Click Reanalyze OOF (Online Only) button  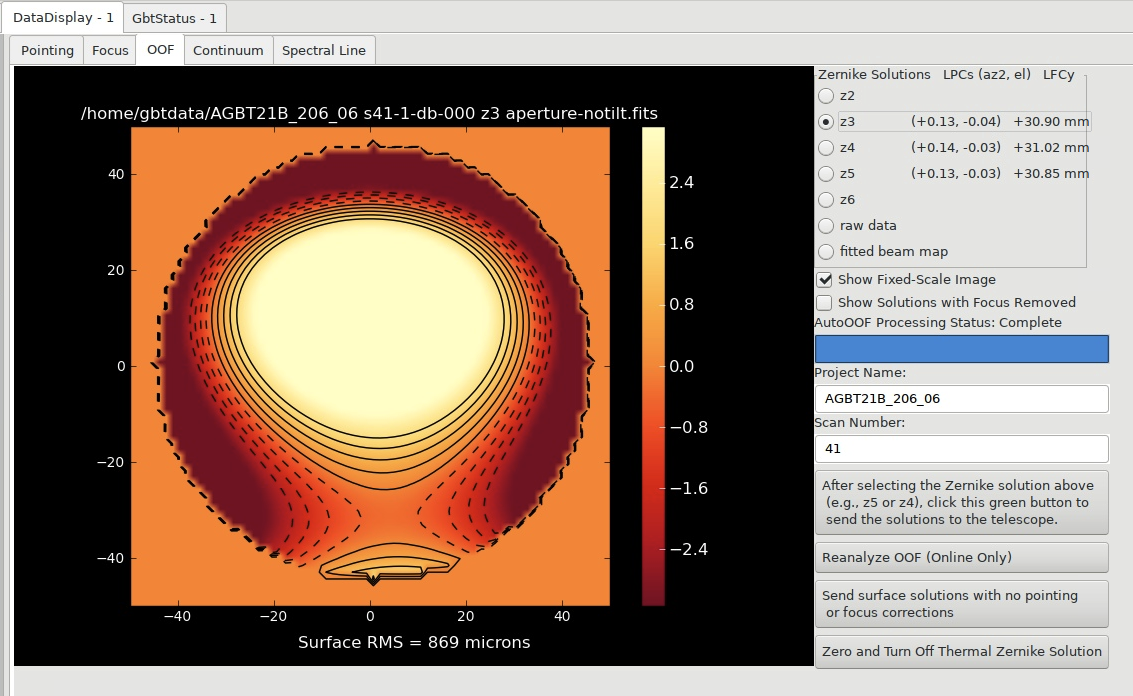point(962,557)
